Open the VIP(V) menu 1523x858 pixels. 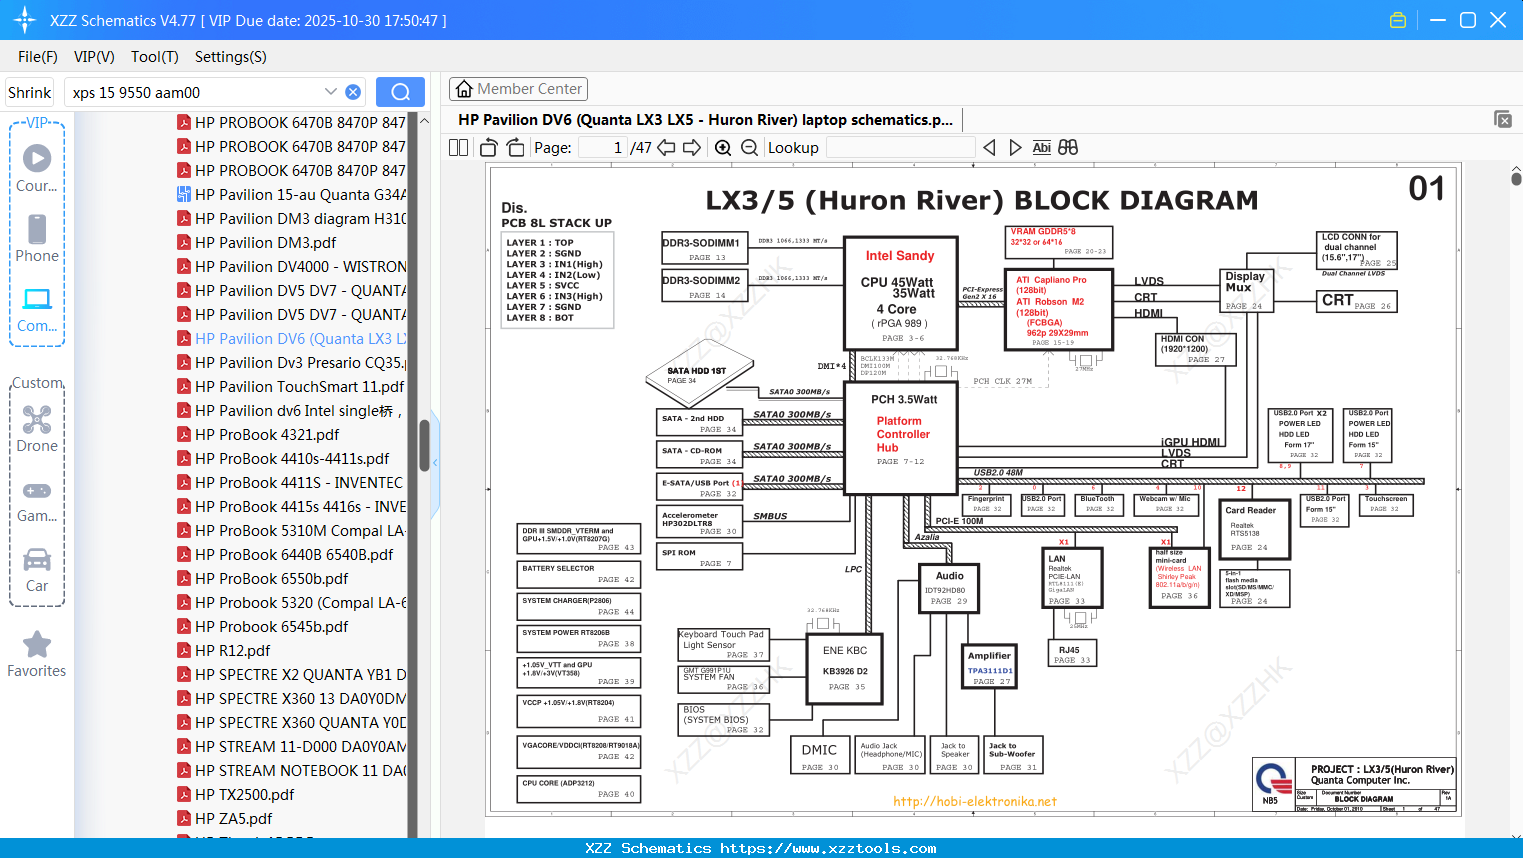click(x=94, y=57)
